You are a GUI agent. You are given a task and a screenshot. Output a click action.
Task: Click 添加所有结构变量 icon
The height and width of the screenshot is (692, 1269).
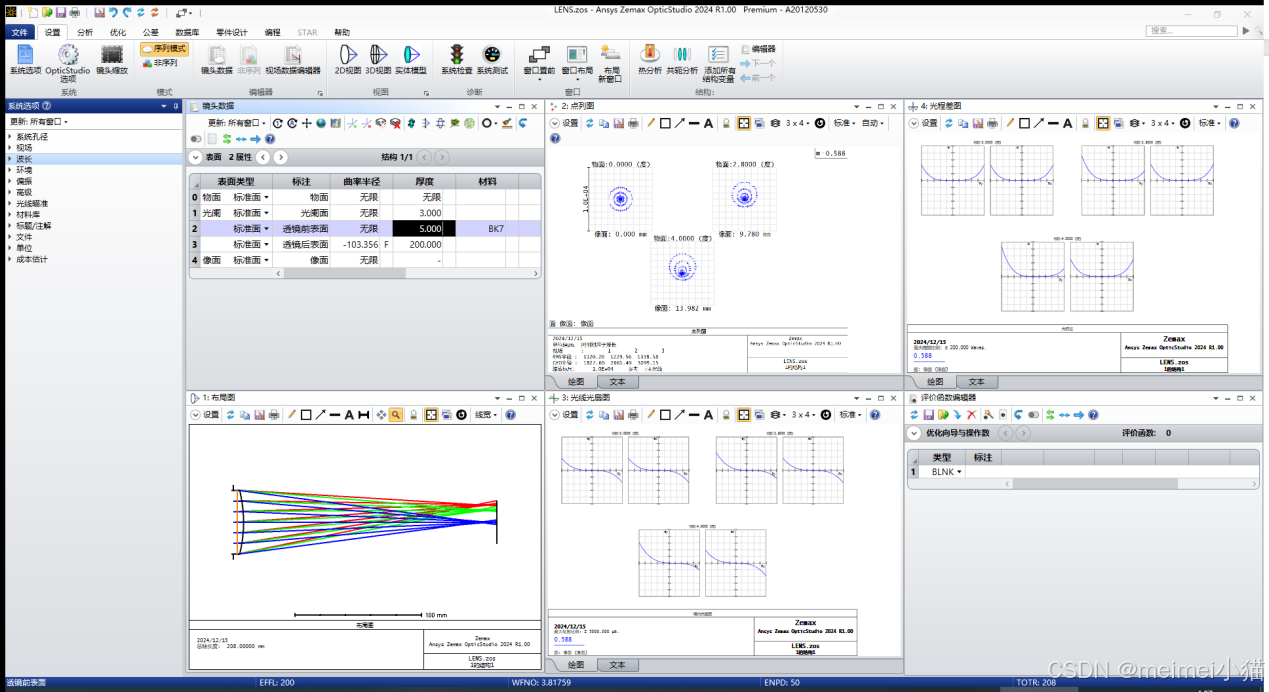pyautogui.click(x=719, y=63)
